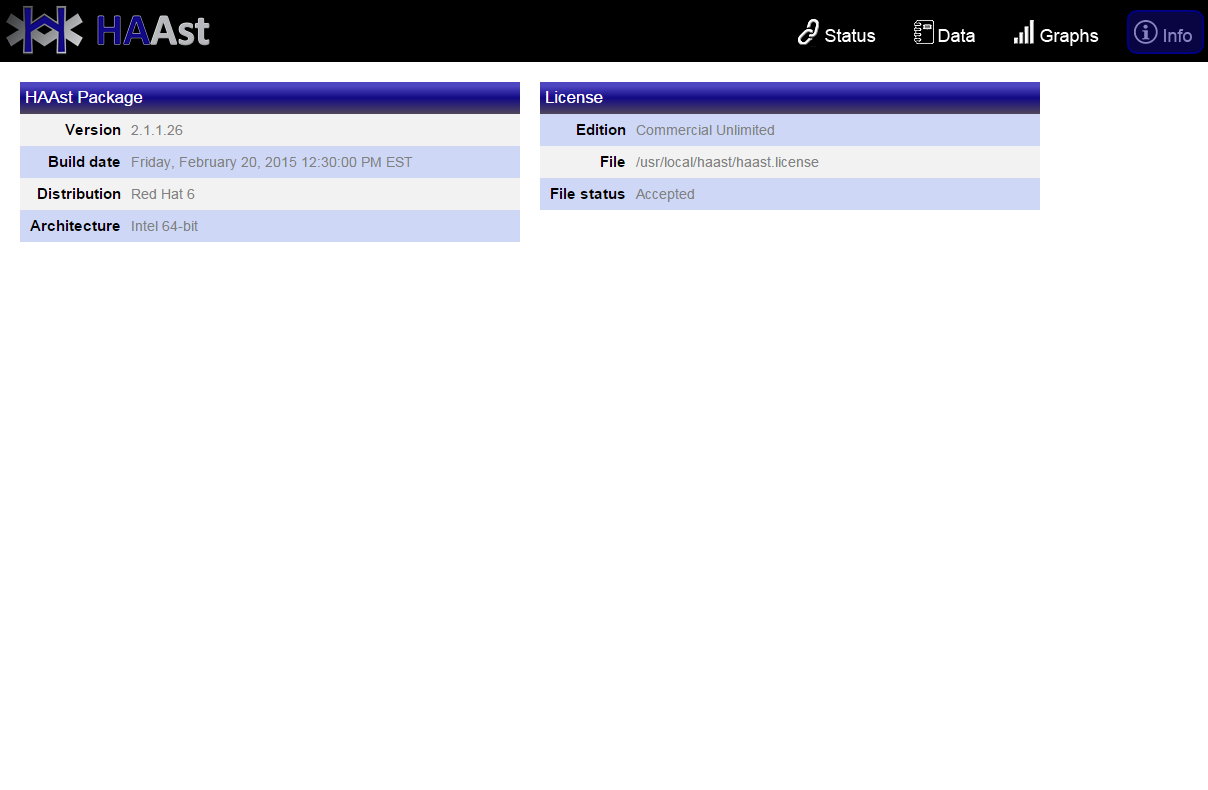Click the chain link Status icon
The width and height of the screenshot is (1208, 790).
pos(808,33)
